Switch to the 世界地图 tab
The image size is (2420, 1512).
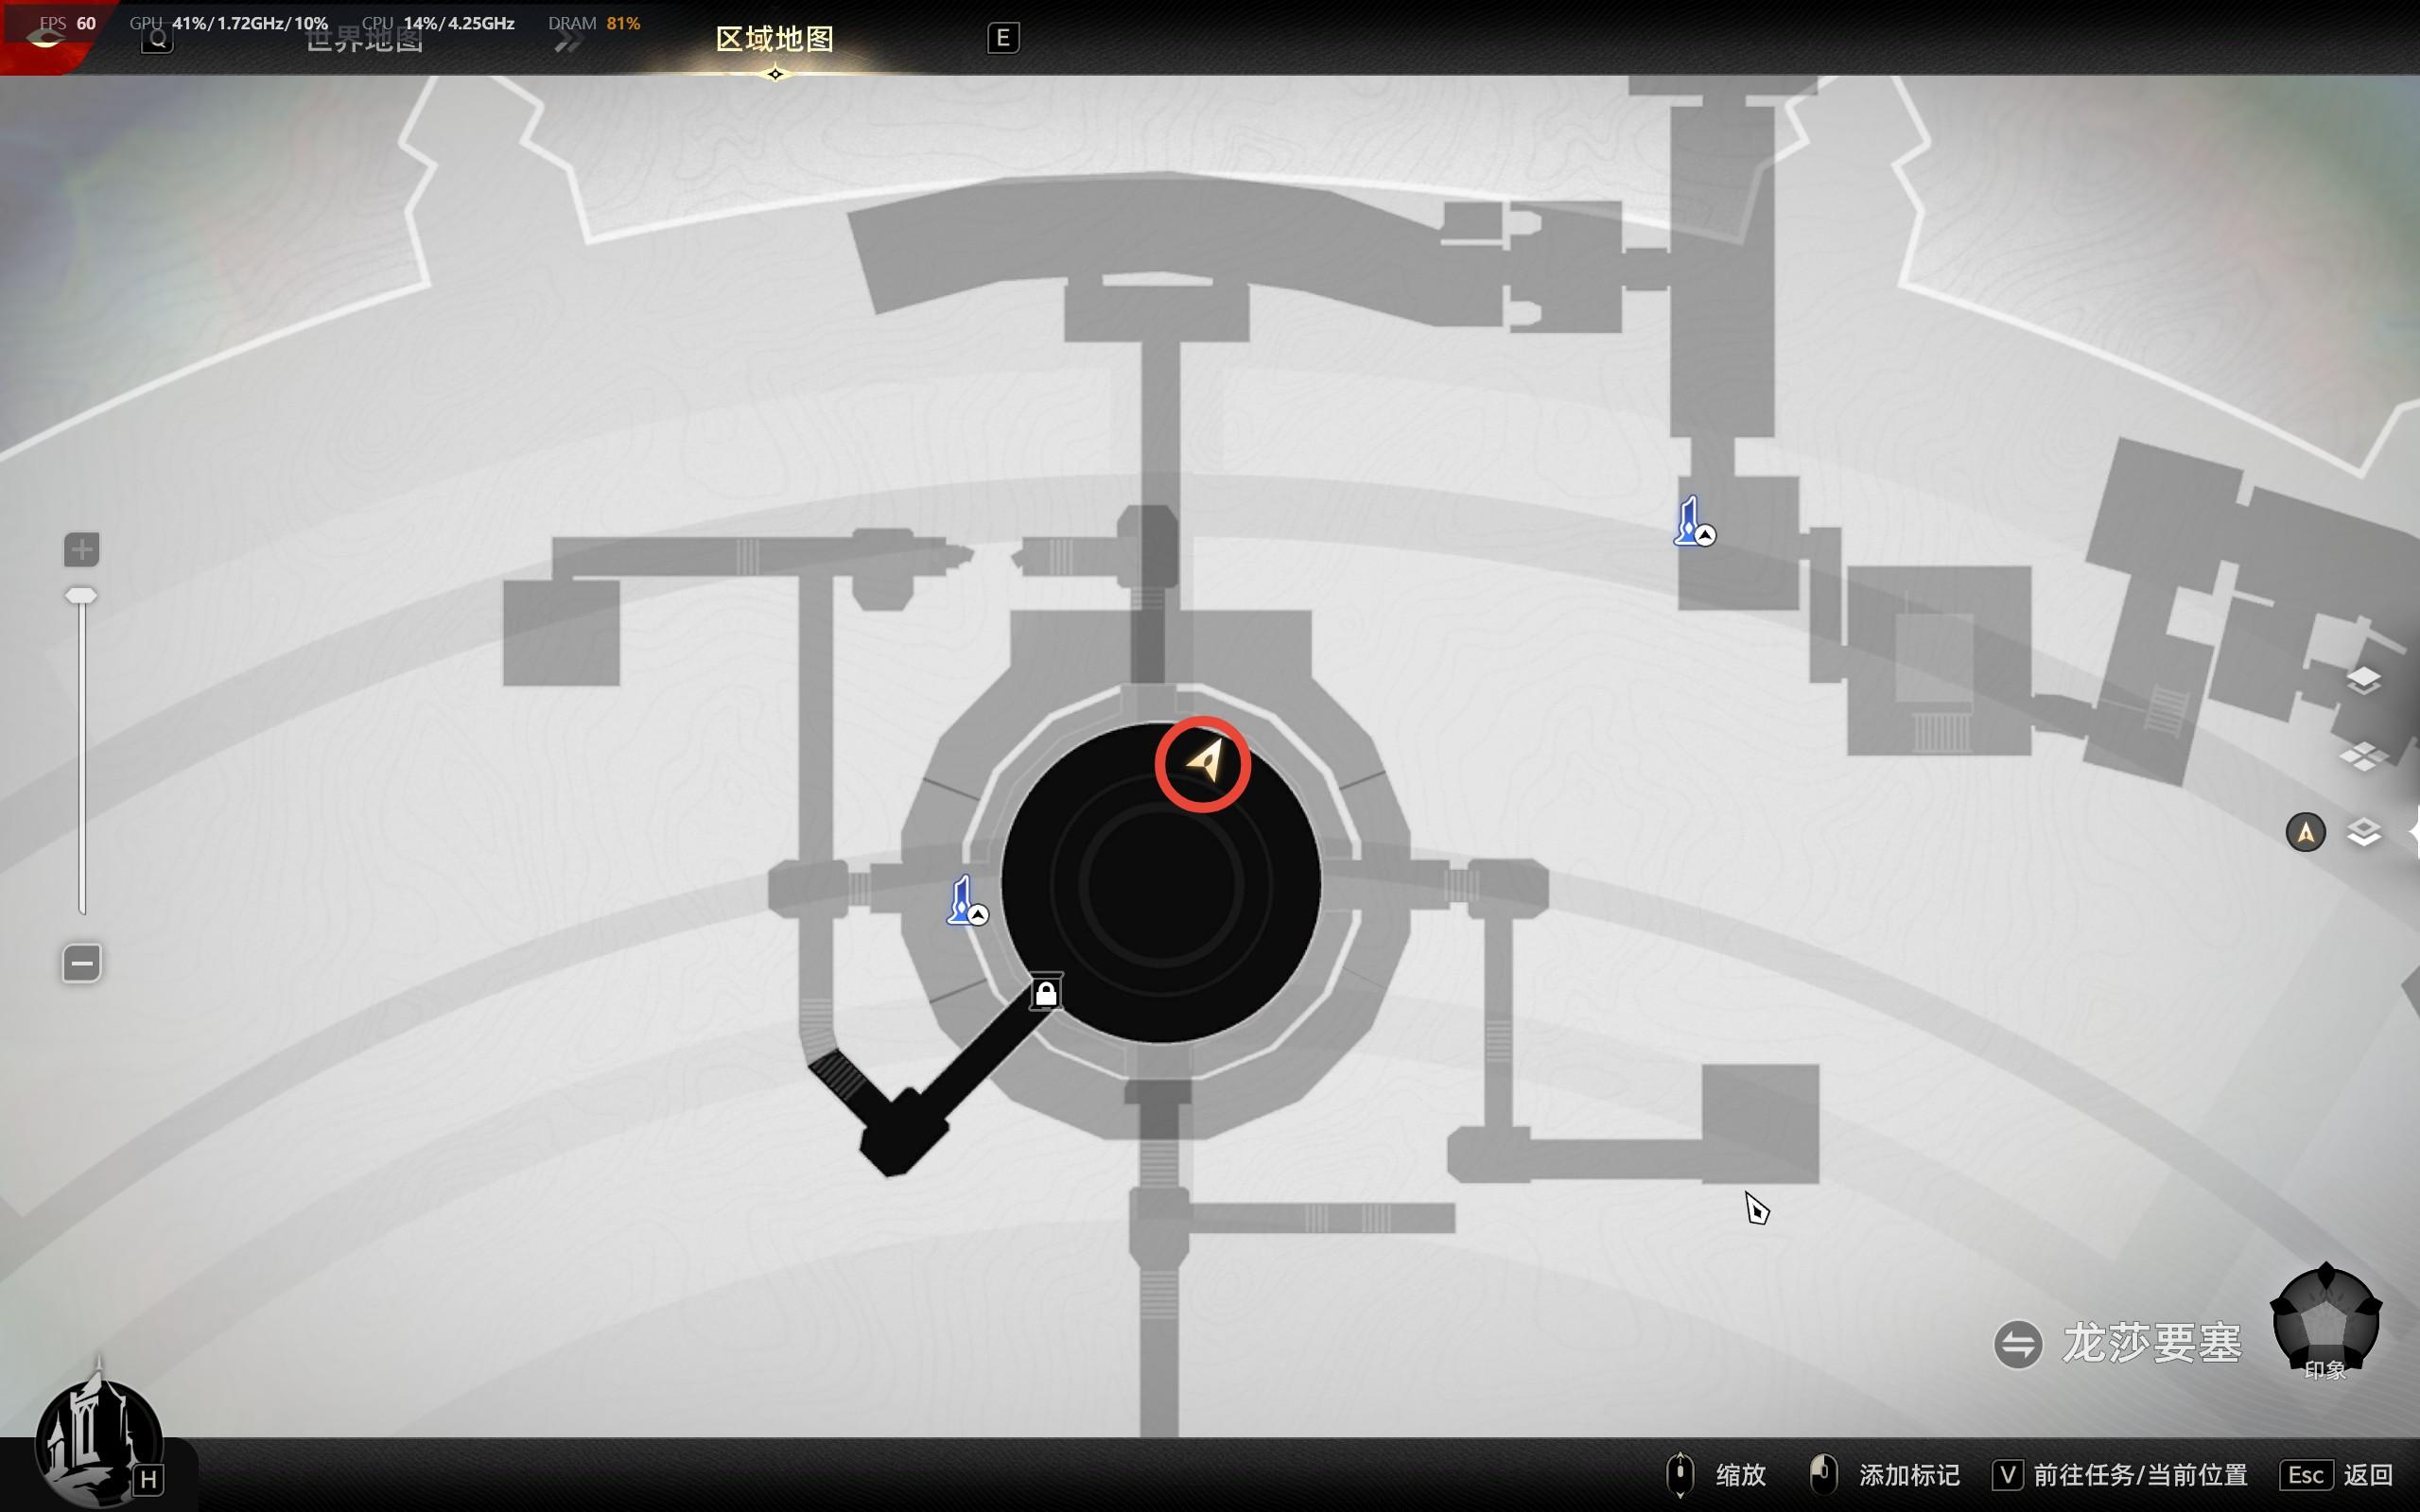point(364,40)
